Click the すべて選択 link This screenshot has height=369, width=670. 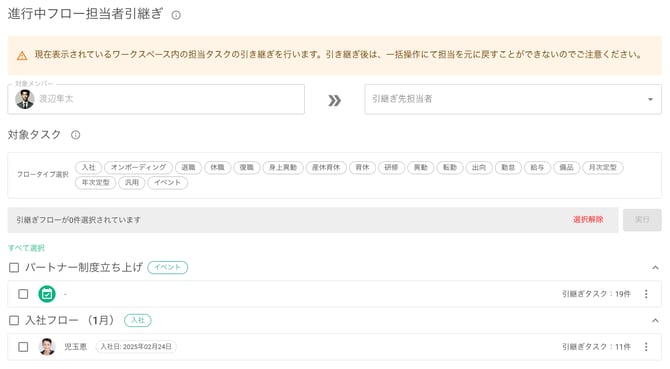tap(26, 248)
